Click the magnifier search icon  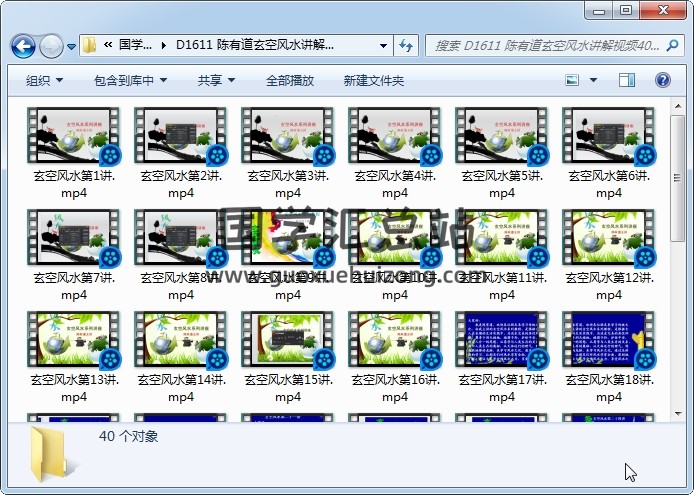[x=672, y=45]
